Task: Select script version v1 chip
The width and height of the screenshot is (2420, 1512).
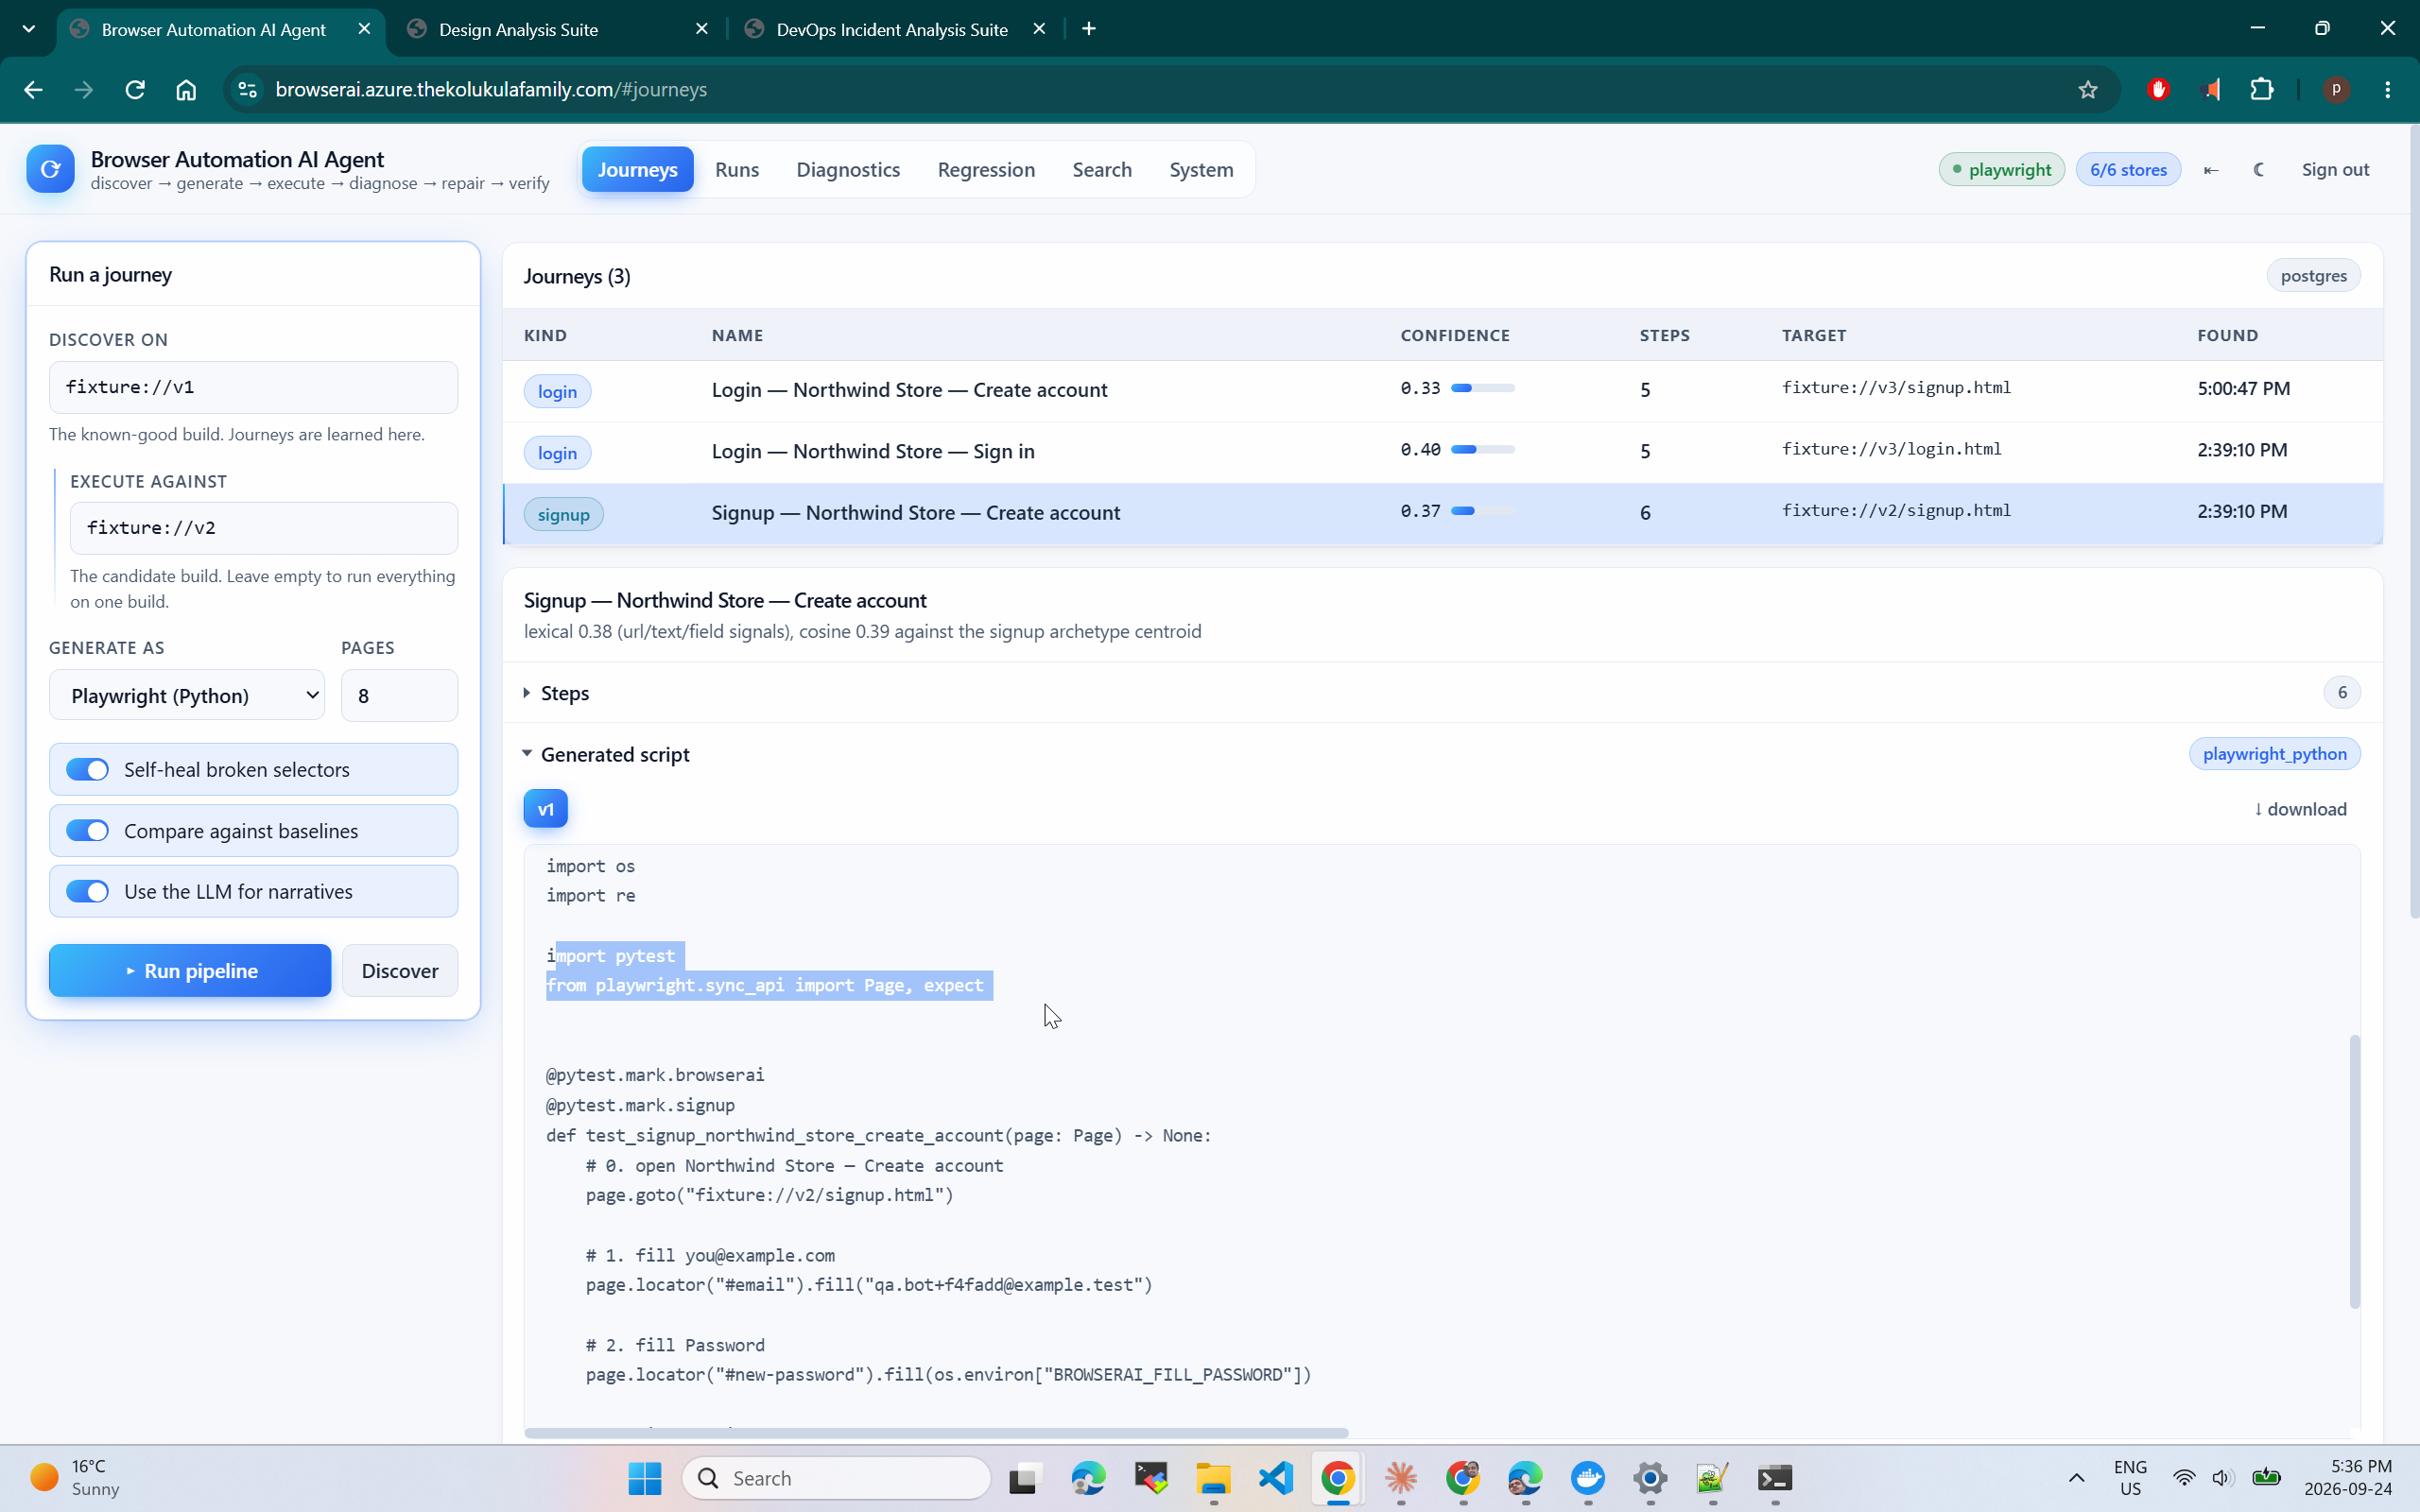Action: pyautogui.click(x=545, y=809)
